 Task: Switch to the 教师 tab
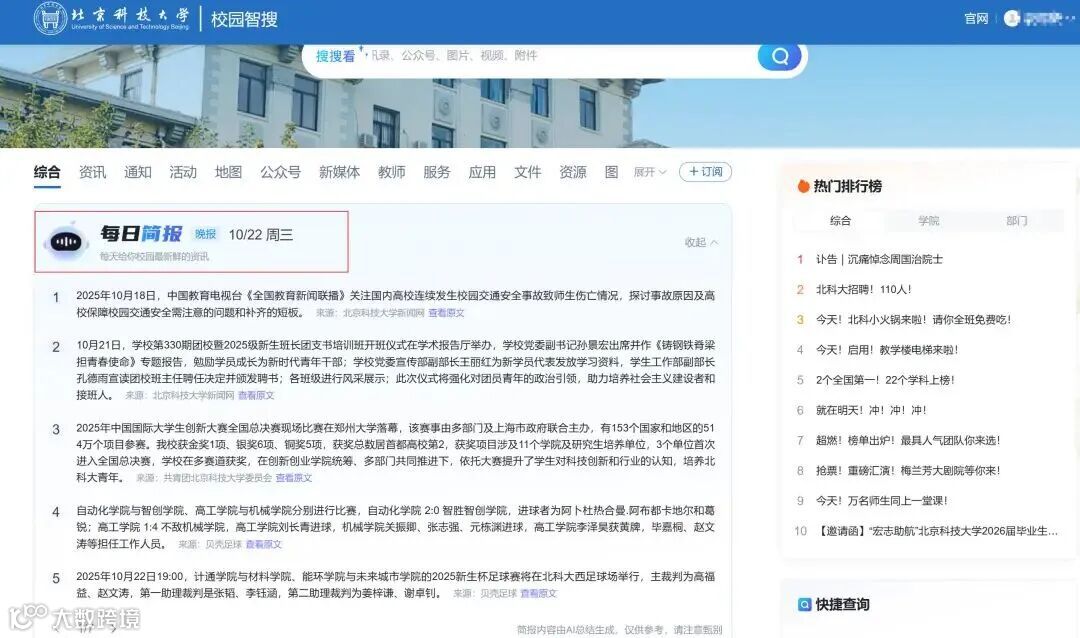pos(391,172)
